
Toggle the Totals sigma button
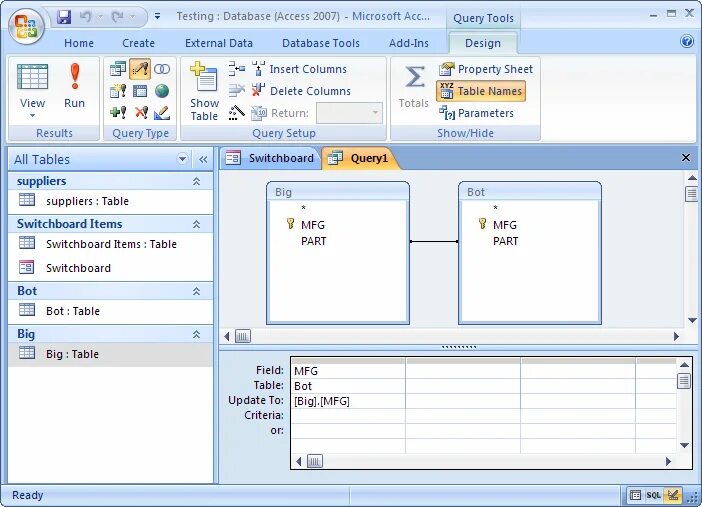(414, 87)
